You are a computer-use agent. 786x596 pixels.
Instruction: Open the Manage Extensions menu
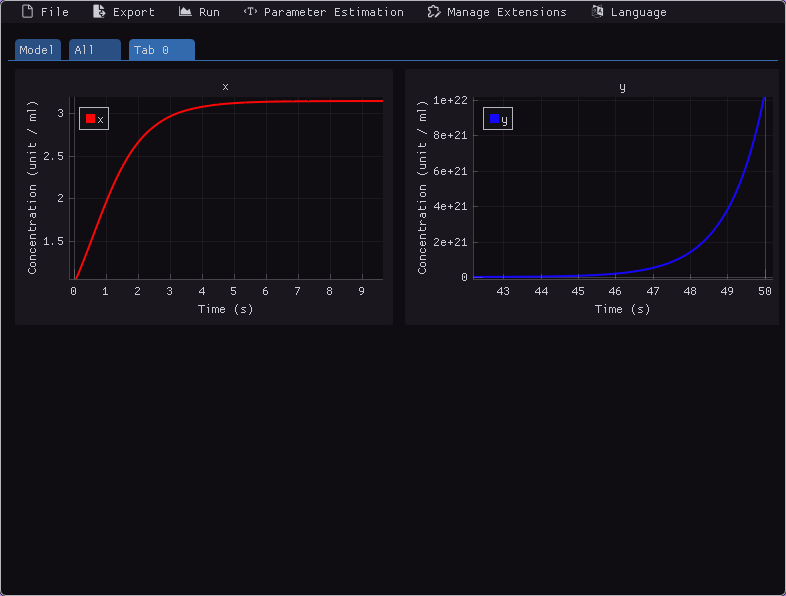[x=497, y=12]
